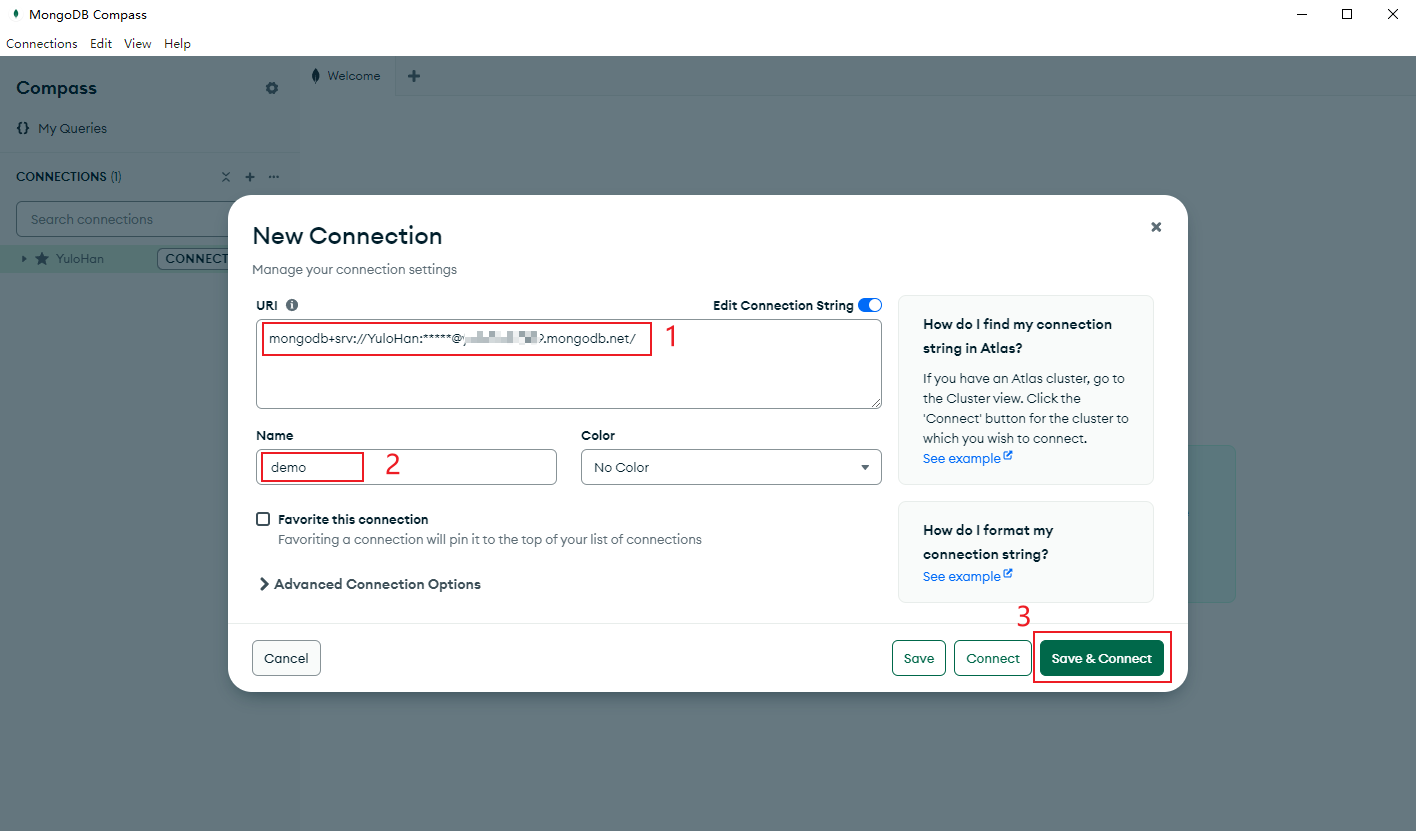Open connections more options ellipsis
Image resolution: width=1416 pixels, height=831 pixels.
pos(274,177)
